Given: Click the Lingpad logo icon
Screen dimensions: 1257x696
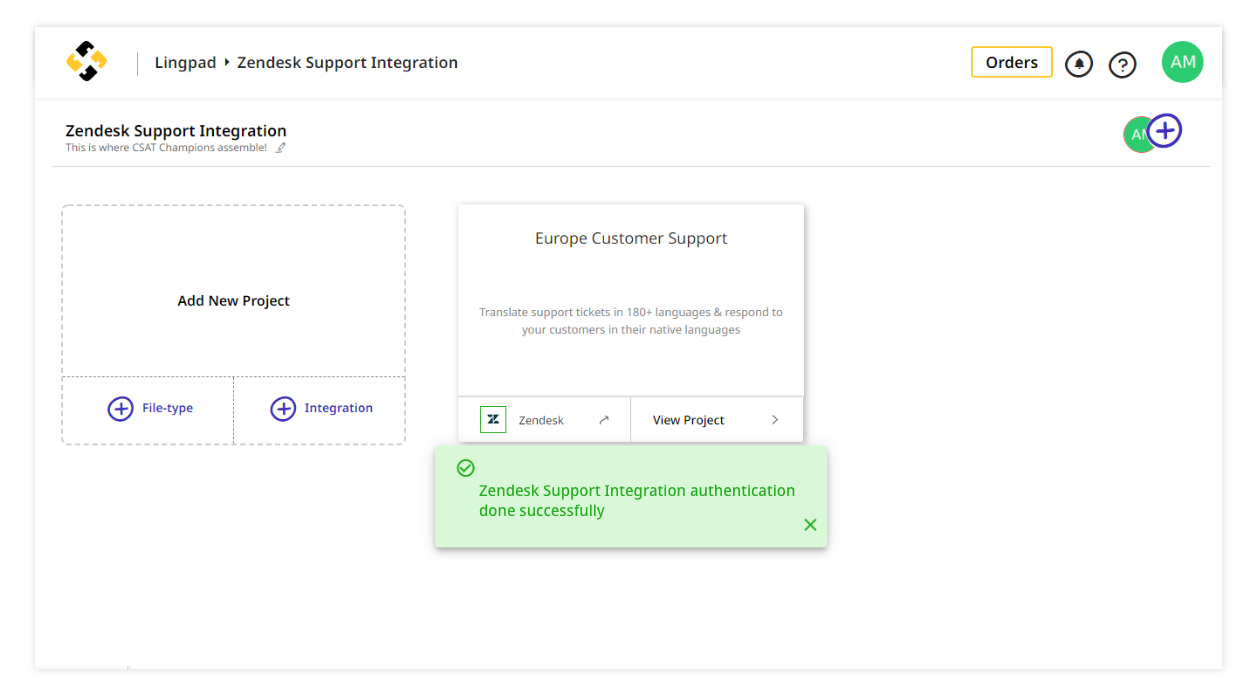Looking at the screenshot, I should 86,62.
